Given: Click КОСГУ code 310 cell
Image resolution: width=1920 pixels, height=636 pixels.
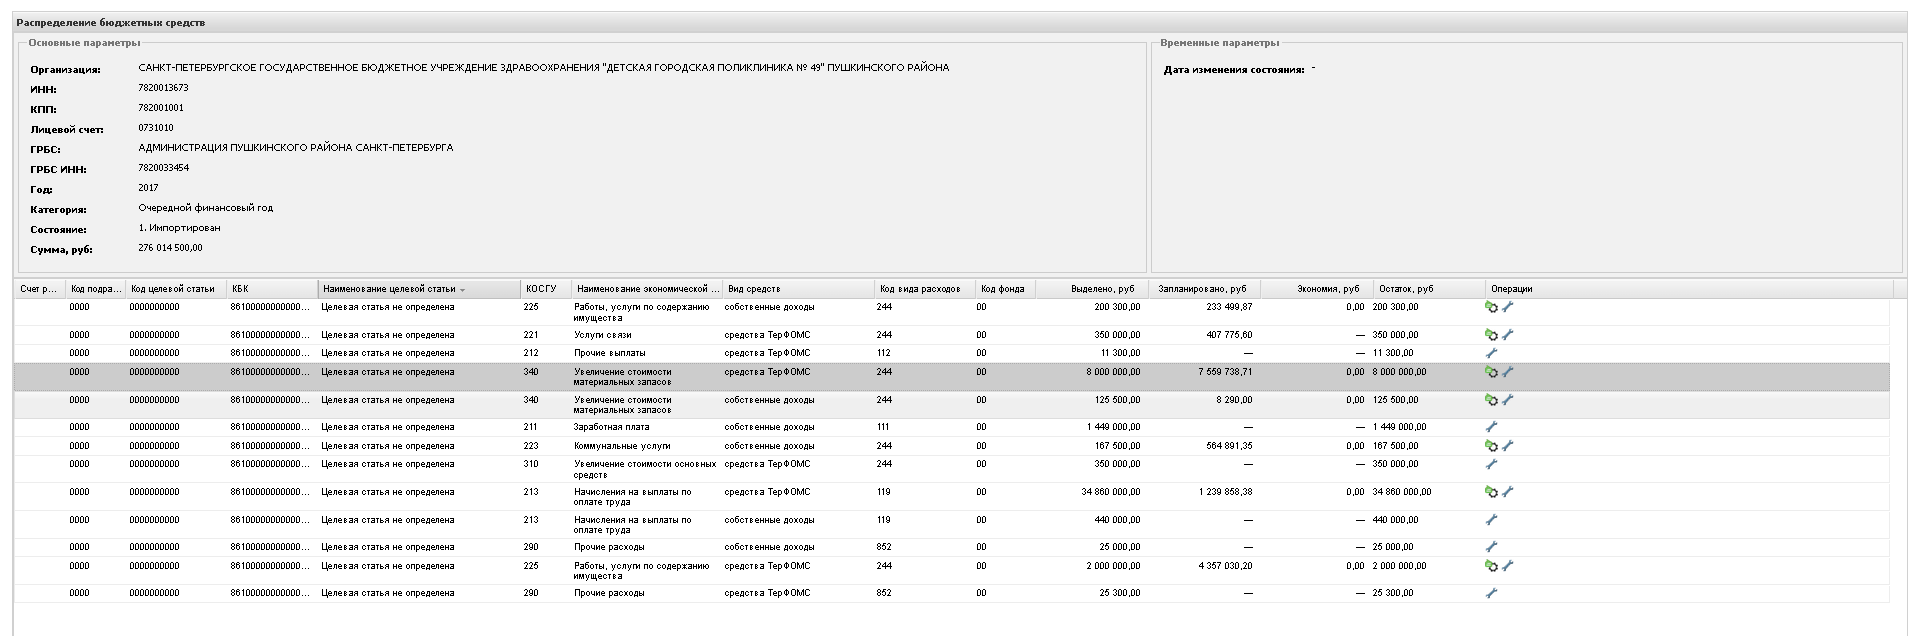Looking at the screenshot, I should (531, 464).
